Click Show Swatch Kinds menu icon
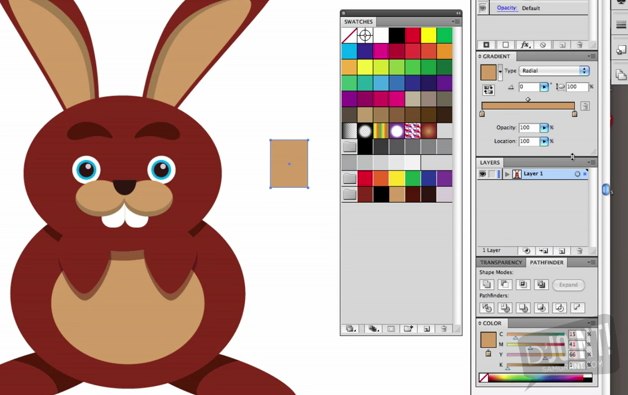Viewport: 628px width, 395px height. point(373,329)
